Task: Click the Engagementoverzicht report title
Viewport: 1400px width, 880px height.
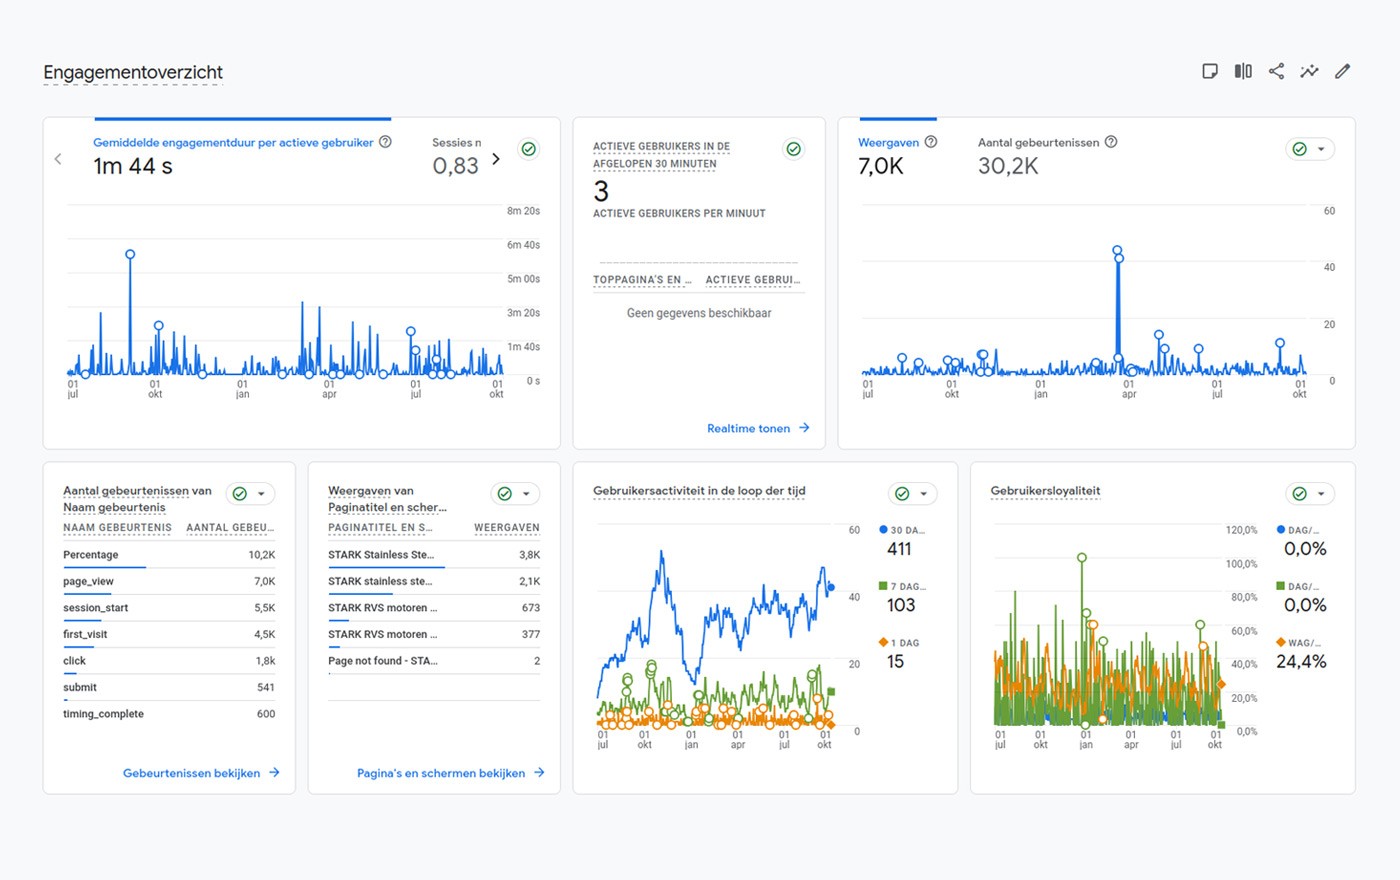Action: [133, 72]
